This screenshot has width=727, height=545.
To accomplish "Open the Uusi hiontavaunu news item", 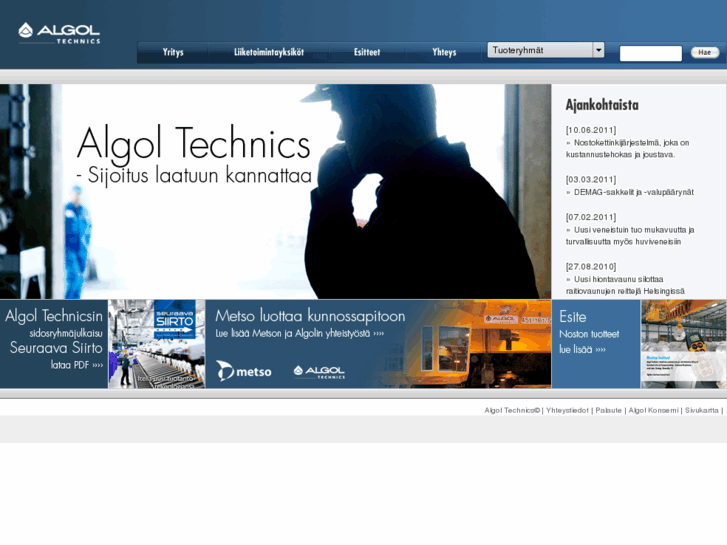I will 625,285.
